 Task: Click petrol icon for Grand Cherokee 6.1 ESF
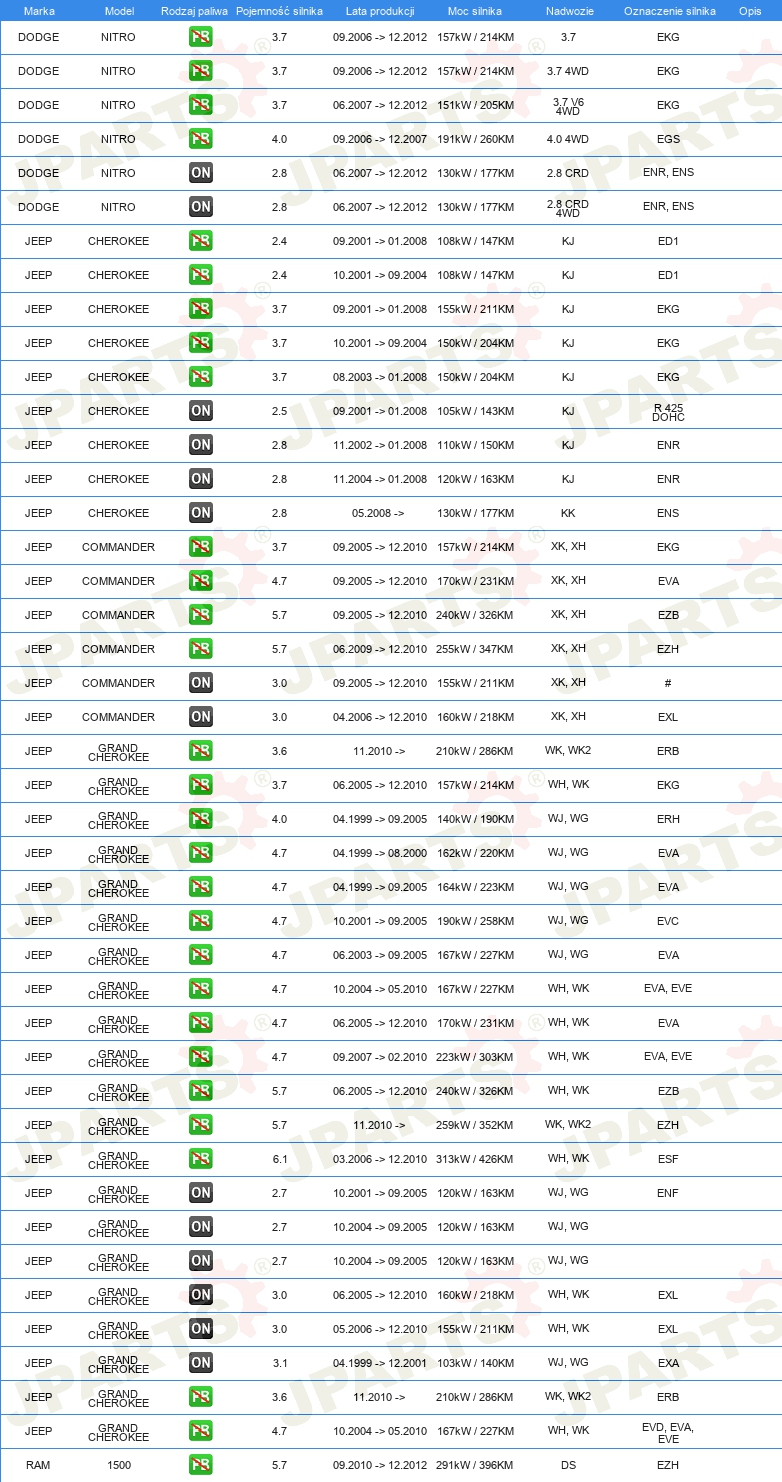click(201, 1159)
